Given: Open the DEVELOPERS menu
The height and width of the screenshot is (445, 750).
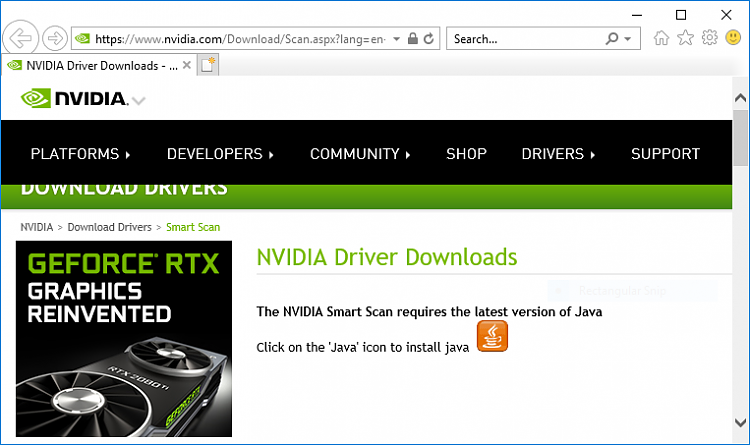Looking at the screenshot, I should [x=220, y=154].
